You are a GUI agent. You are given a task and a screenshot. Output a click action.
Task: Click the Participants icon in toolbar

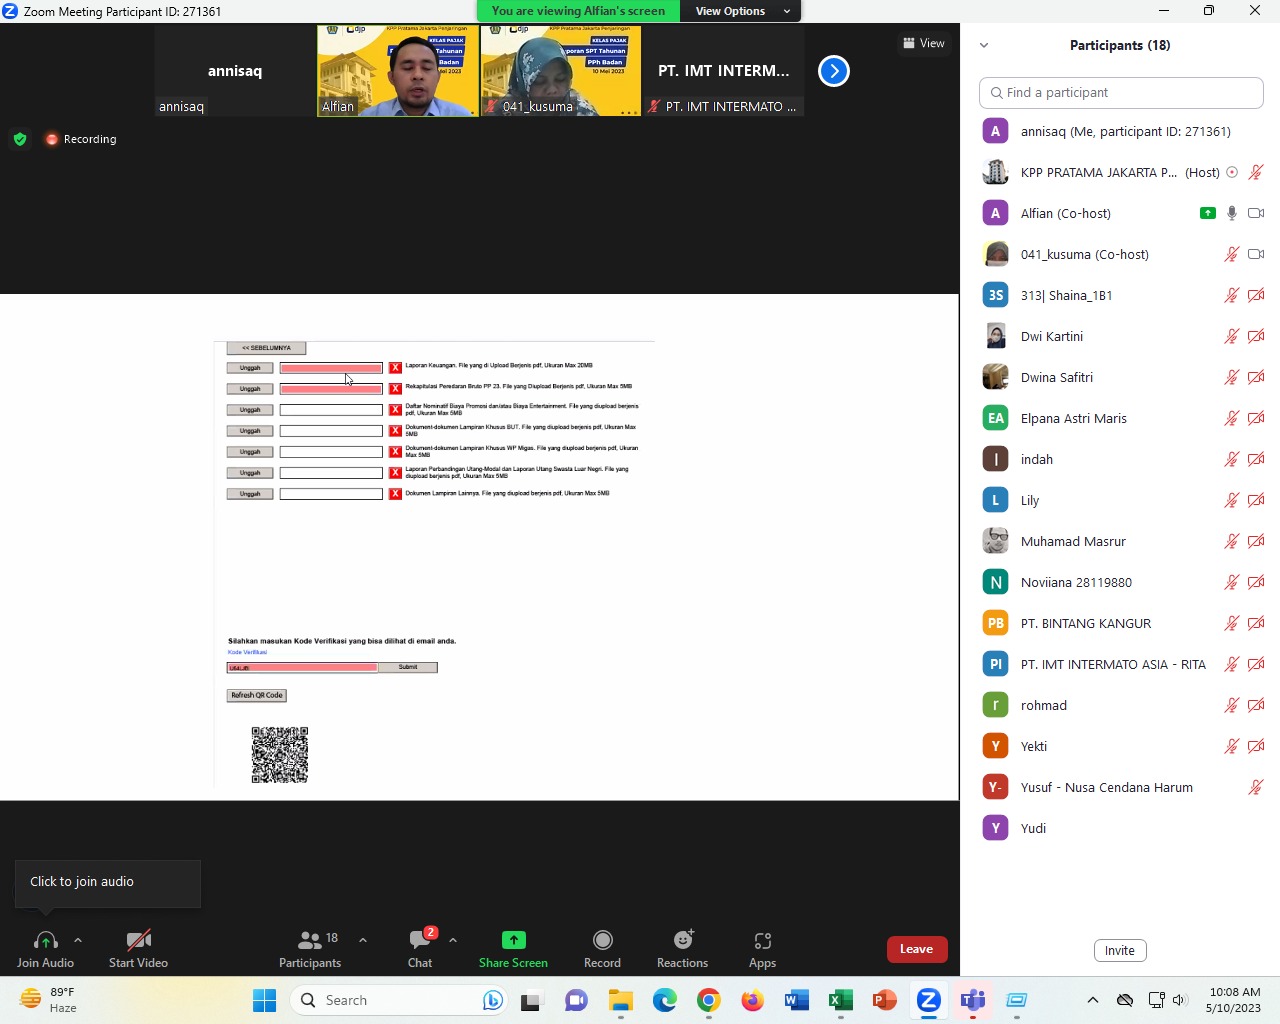tap(310, 941)
